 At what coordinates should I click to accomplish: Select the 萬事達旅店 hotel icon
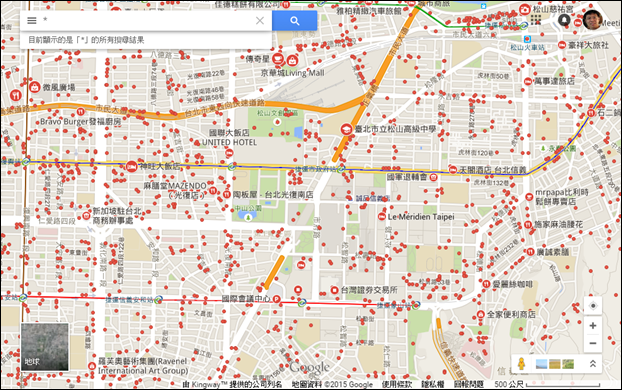point(528,81)
